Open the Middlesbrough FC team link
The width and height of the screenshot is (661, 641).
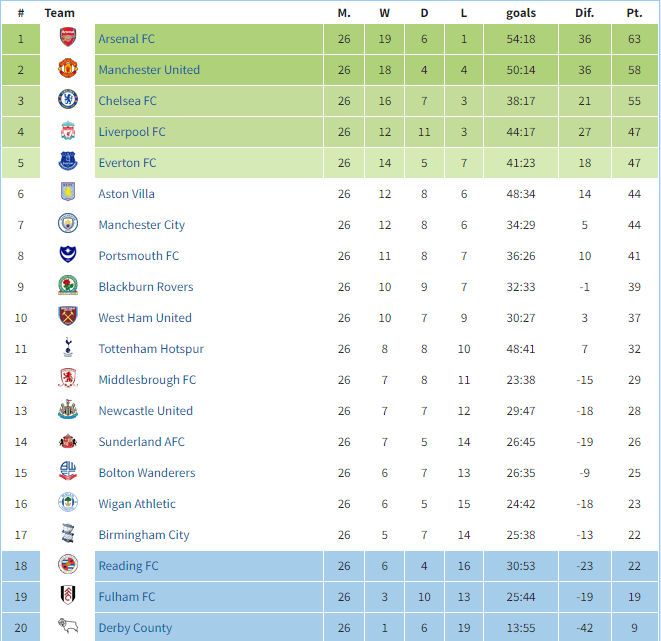tap(147, 380)
